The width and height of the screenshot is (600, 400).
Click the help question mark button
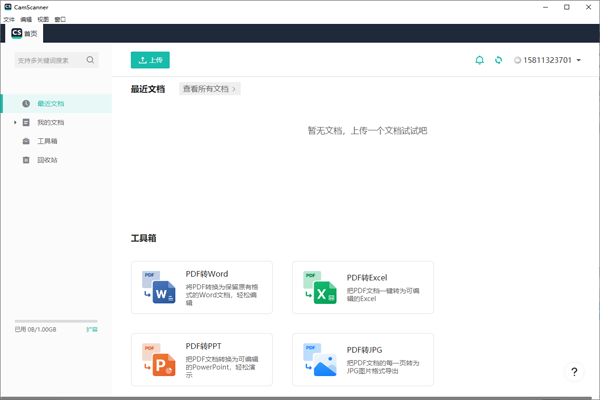(x=574, y=372)
